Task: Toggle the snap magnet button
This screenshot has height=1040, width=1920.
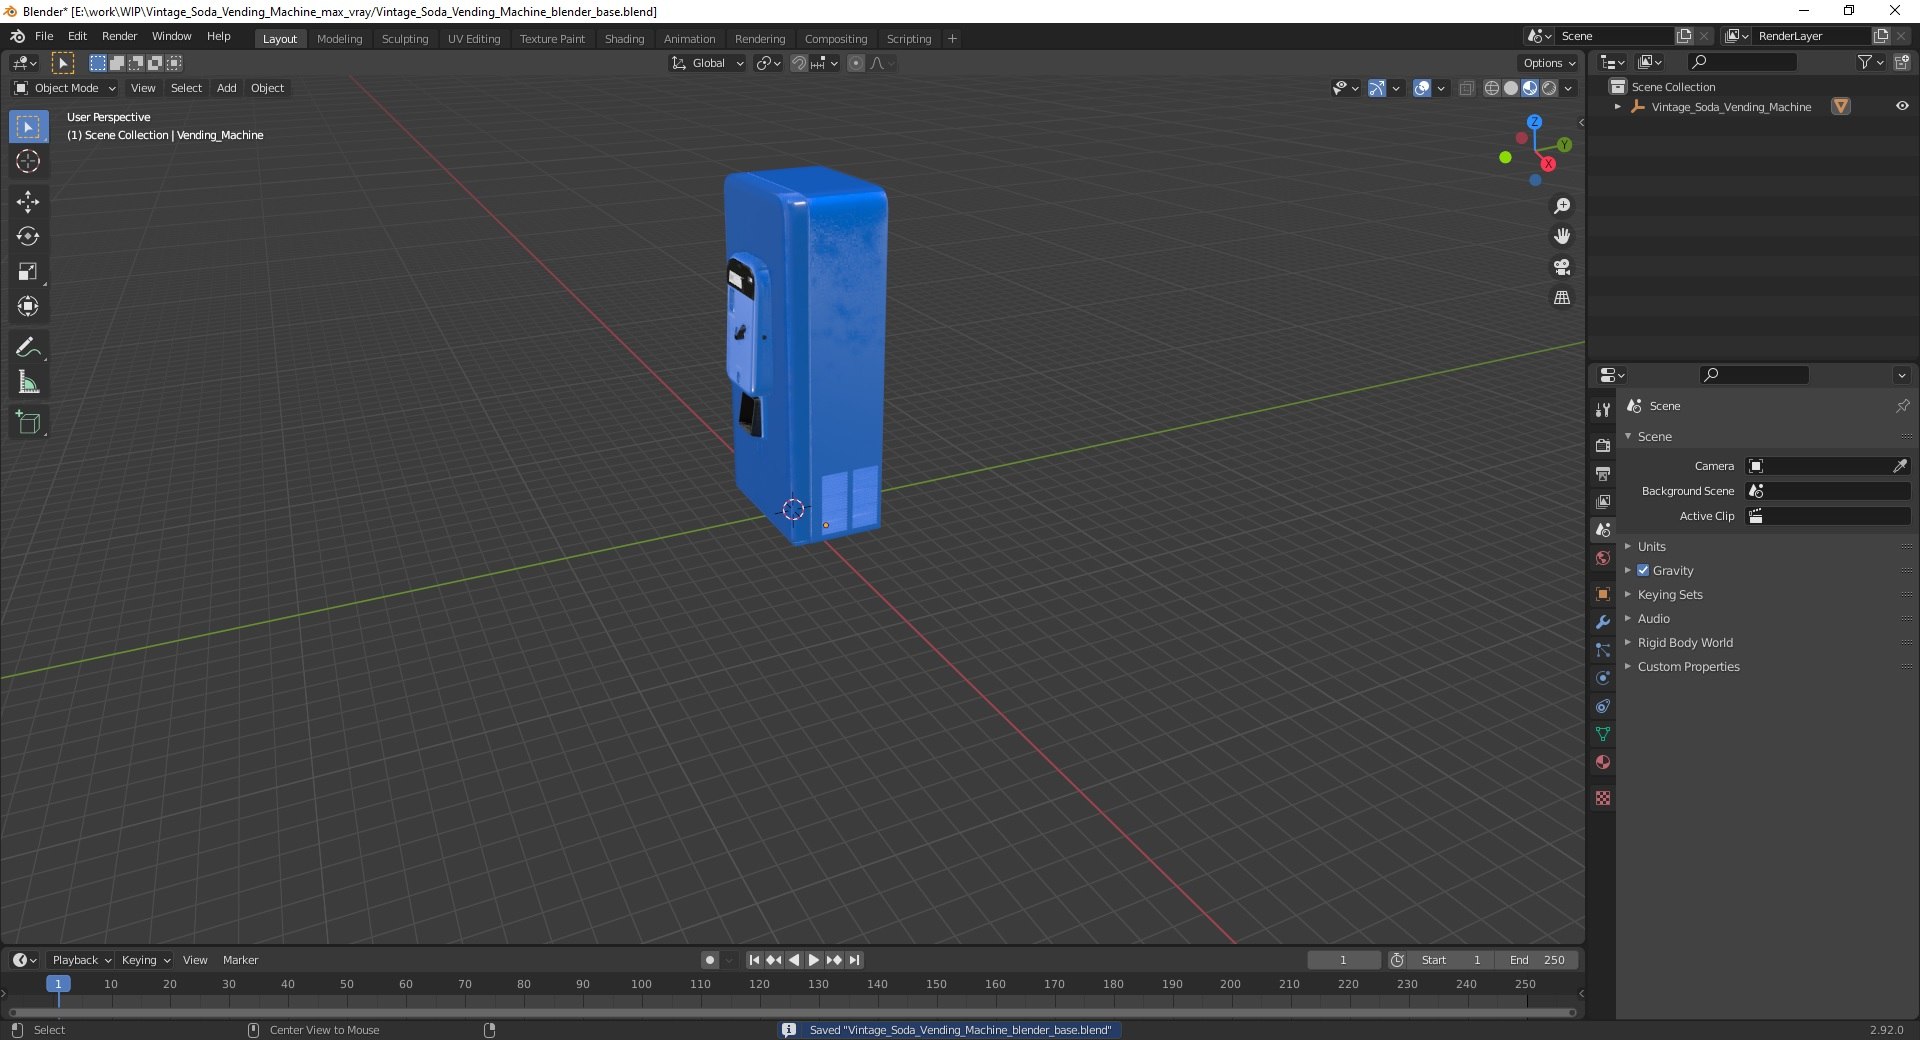Action: pos(799,63)
